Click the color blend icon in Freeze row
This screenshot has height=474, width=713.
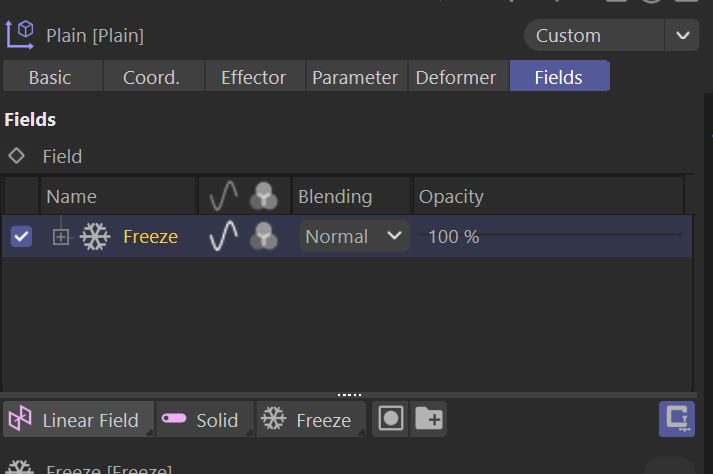(x=265, y=237)
